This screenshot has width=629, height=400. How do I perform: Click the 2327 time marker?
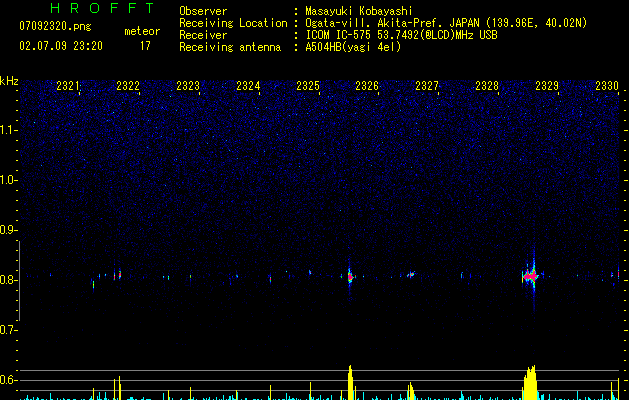point(427,86)
